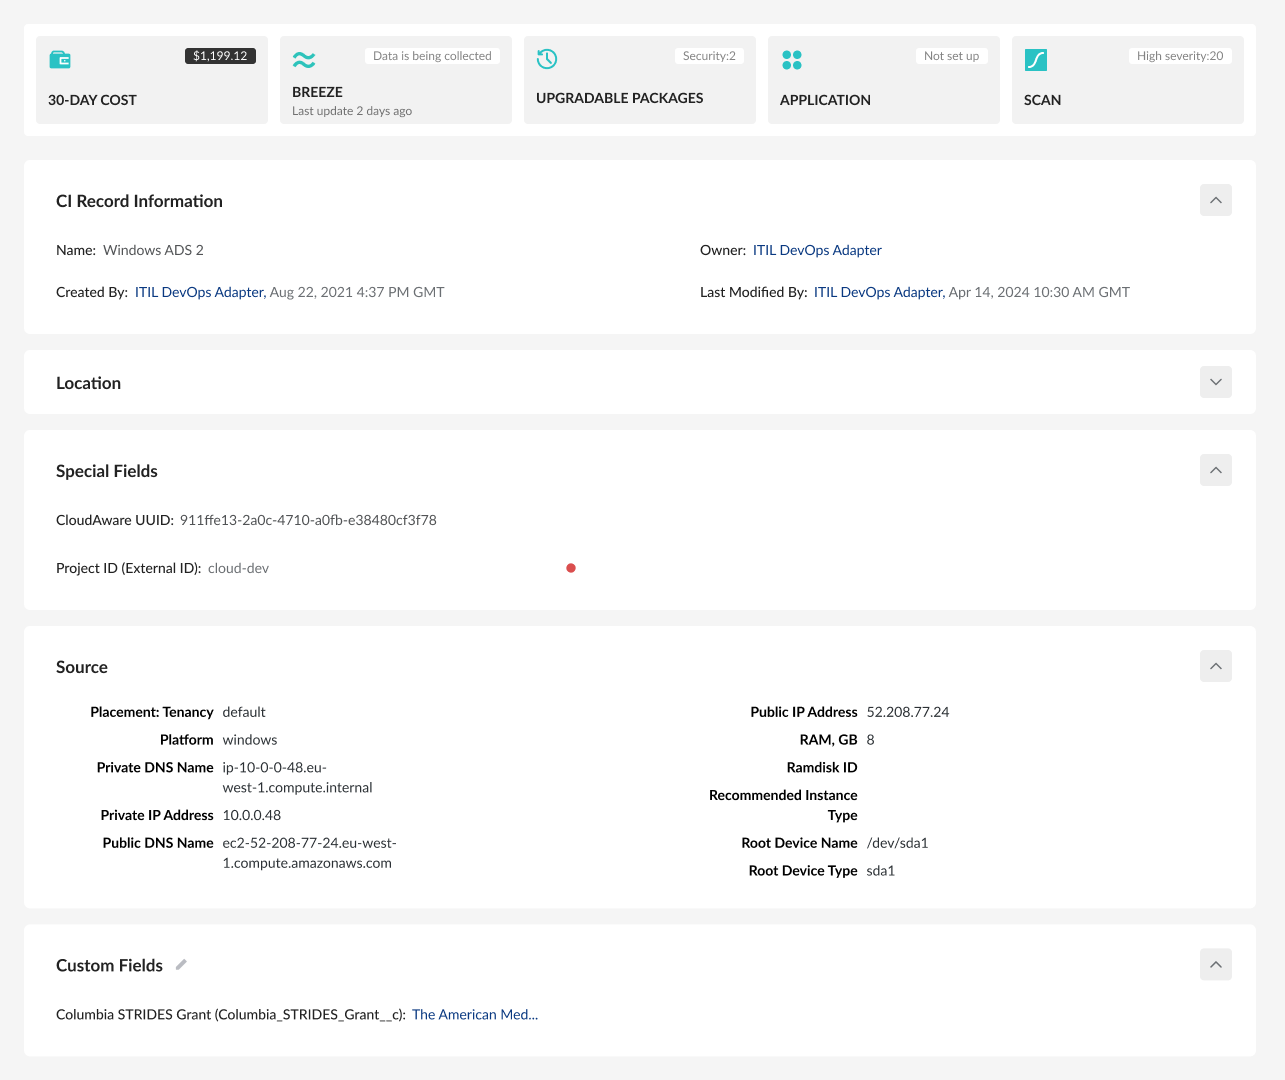The image size is (1285, 1080).
Task: Edit Custom Fields using the pencil icon
Action: [181, 965]
